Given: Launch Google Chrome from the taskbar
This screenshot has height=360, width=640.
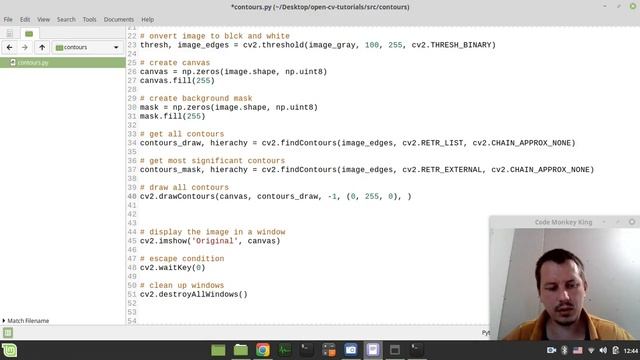Looking at the screenshot, I should pos(263,350).
